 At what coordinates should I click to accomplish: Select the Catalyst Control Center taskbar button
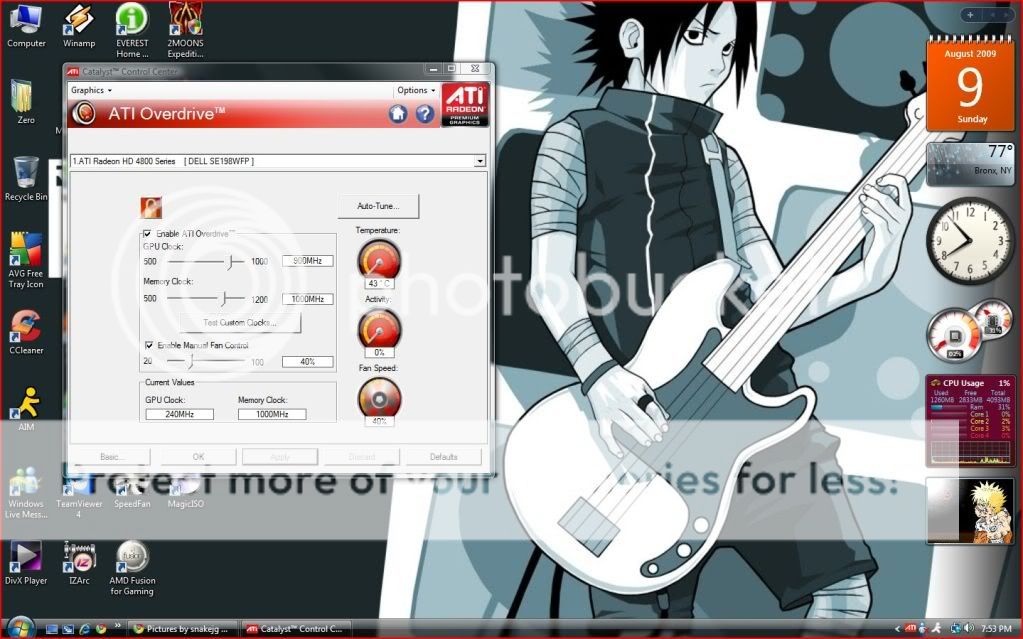click(x=297, y=629)
